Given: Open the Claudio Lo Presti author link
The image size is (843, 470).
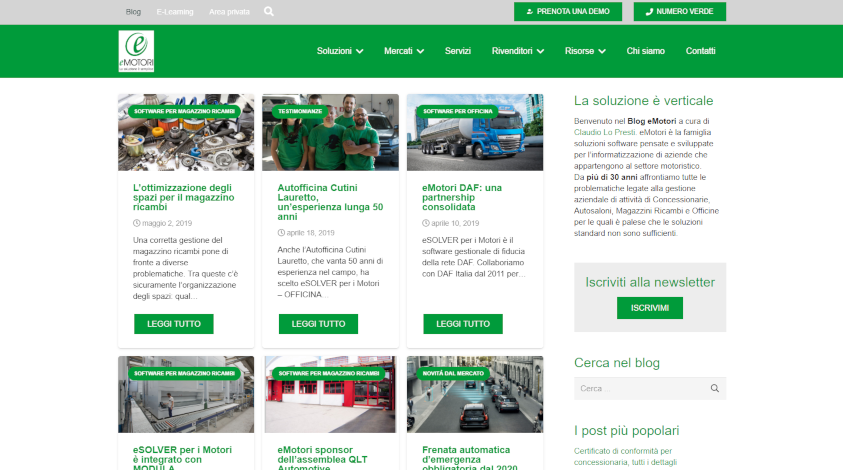Looking at the screenshot, I should (x=604, y=132).
